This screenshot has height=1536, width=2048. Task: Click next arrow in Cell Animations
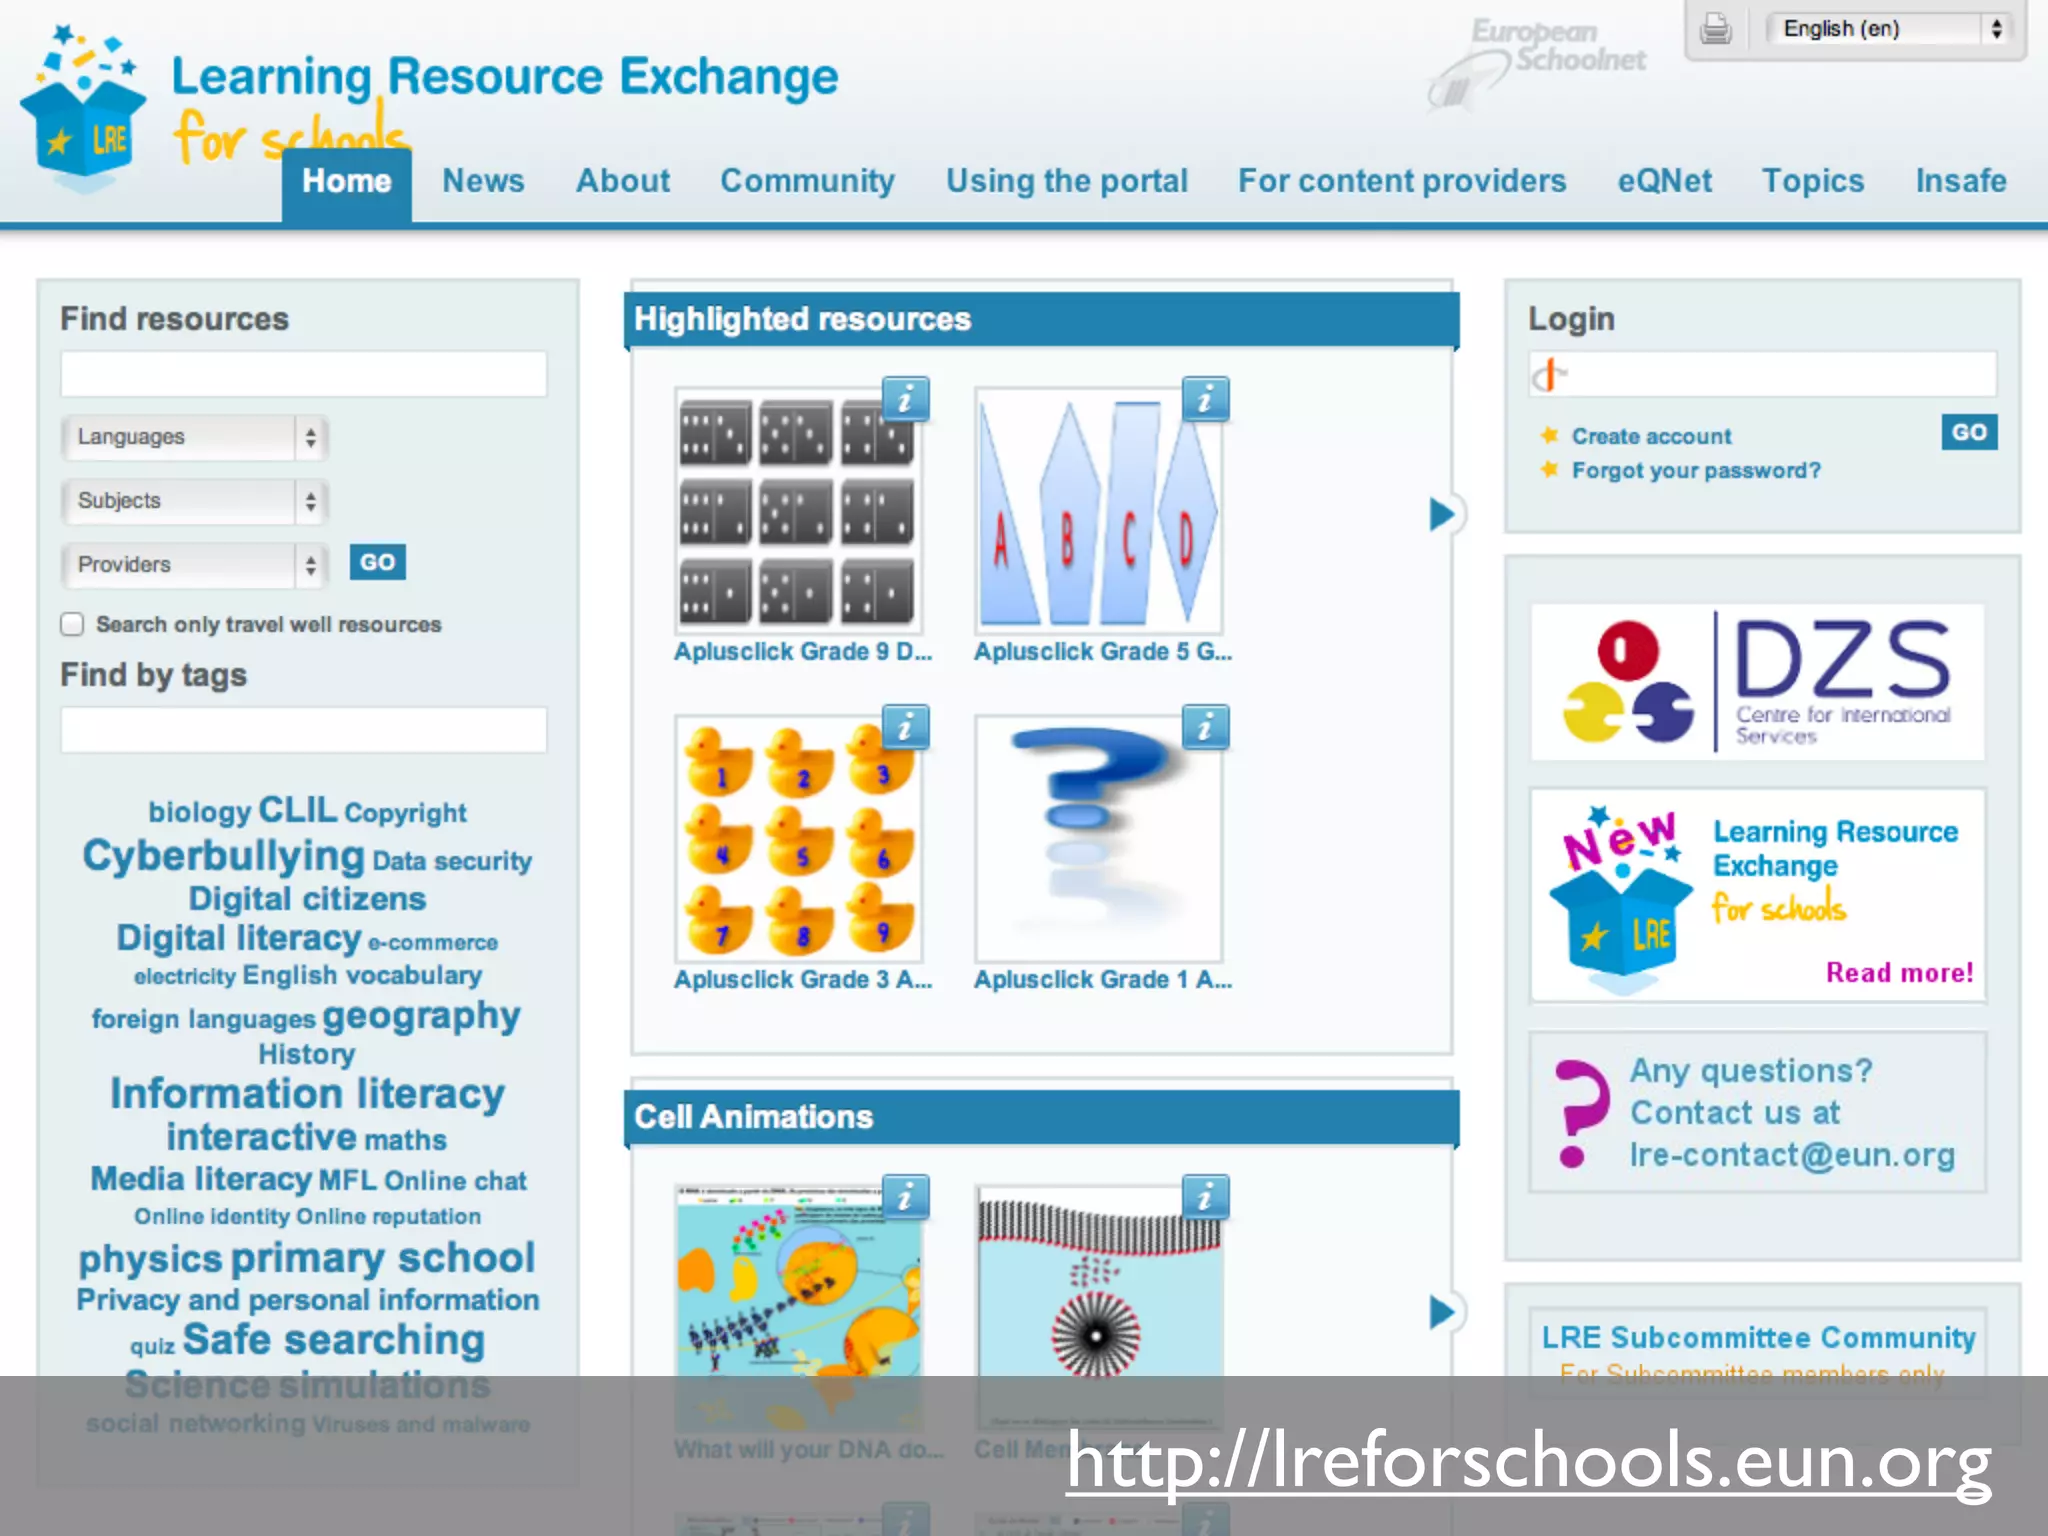pyautogui.click(x=1441, y=1312)
